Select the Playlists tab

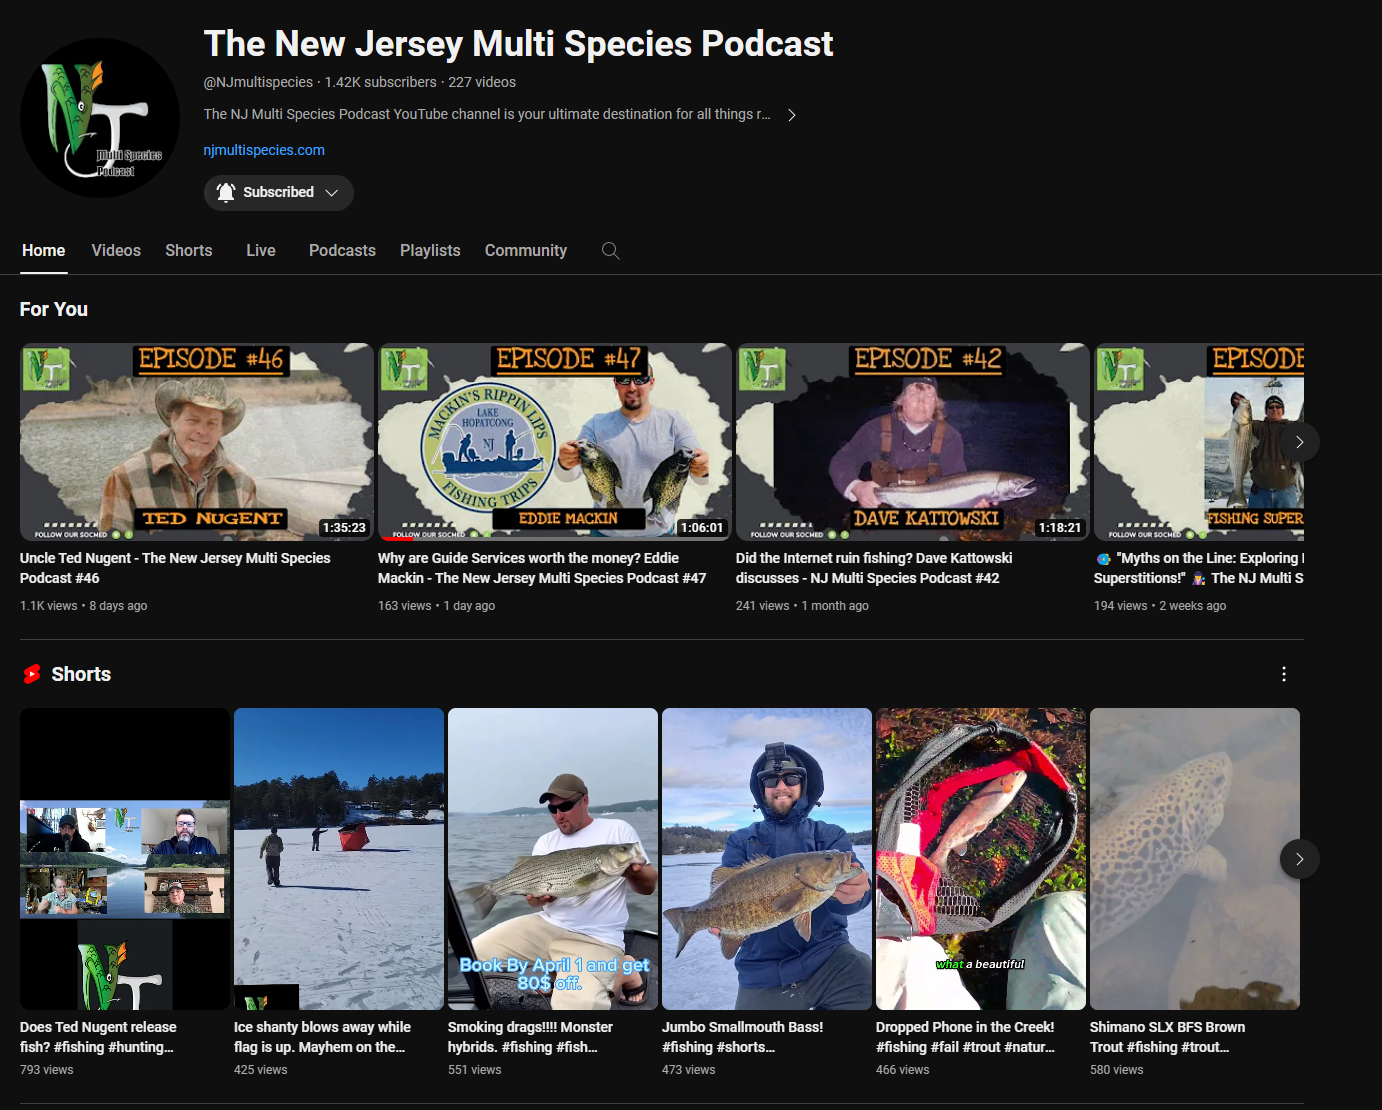[430, 251]
